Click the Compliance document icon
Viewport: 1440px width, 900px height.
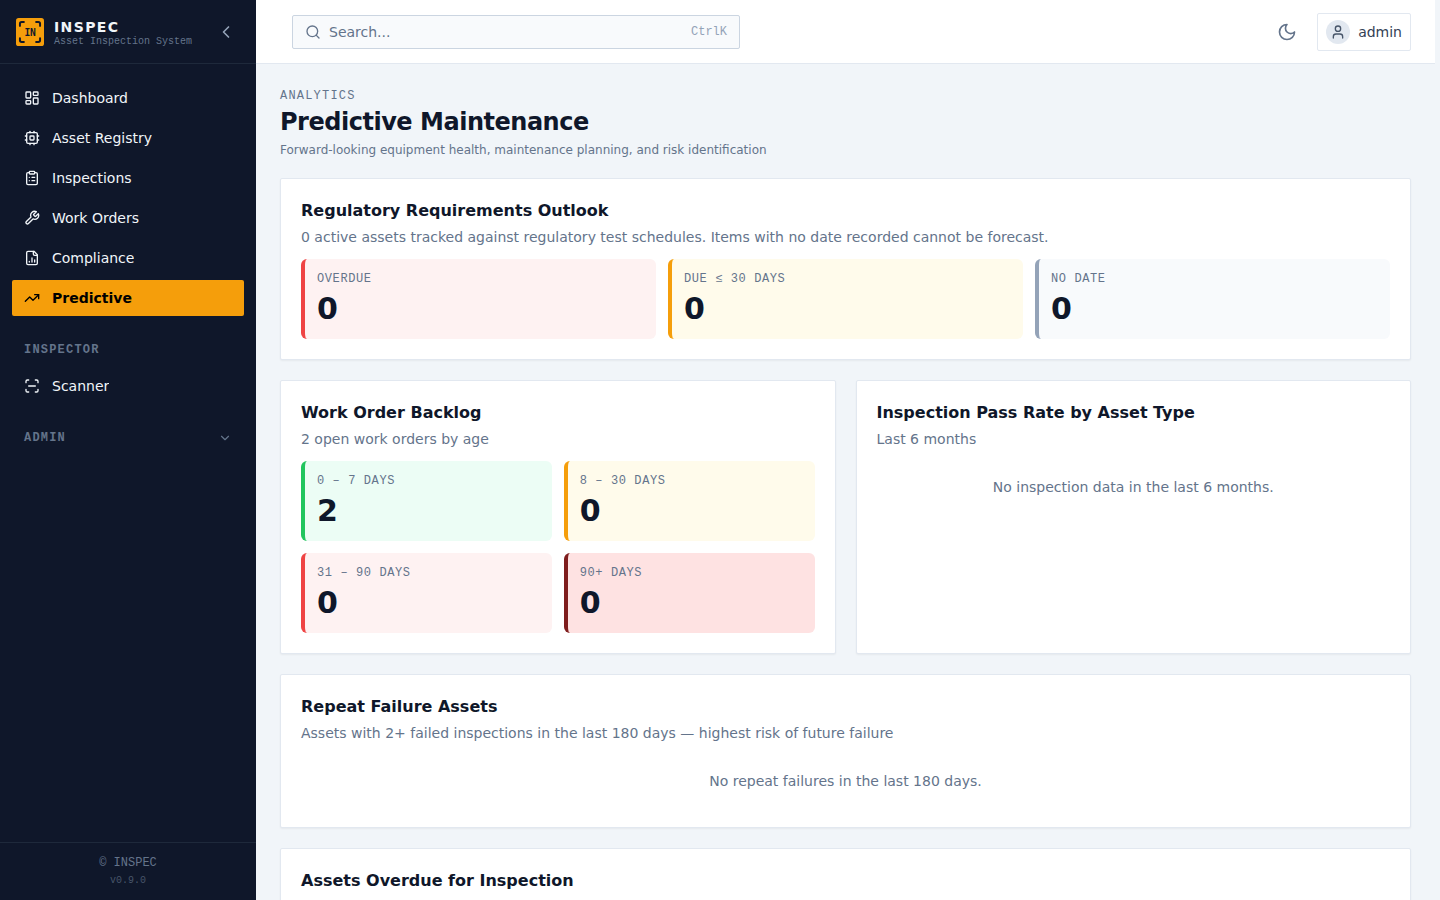(x=32, y=258)
